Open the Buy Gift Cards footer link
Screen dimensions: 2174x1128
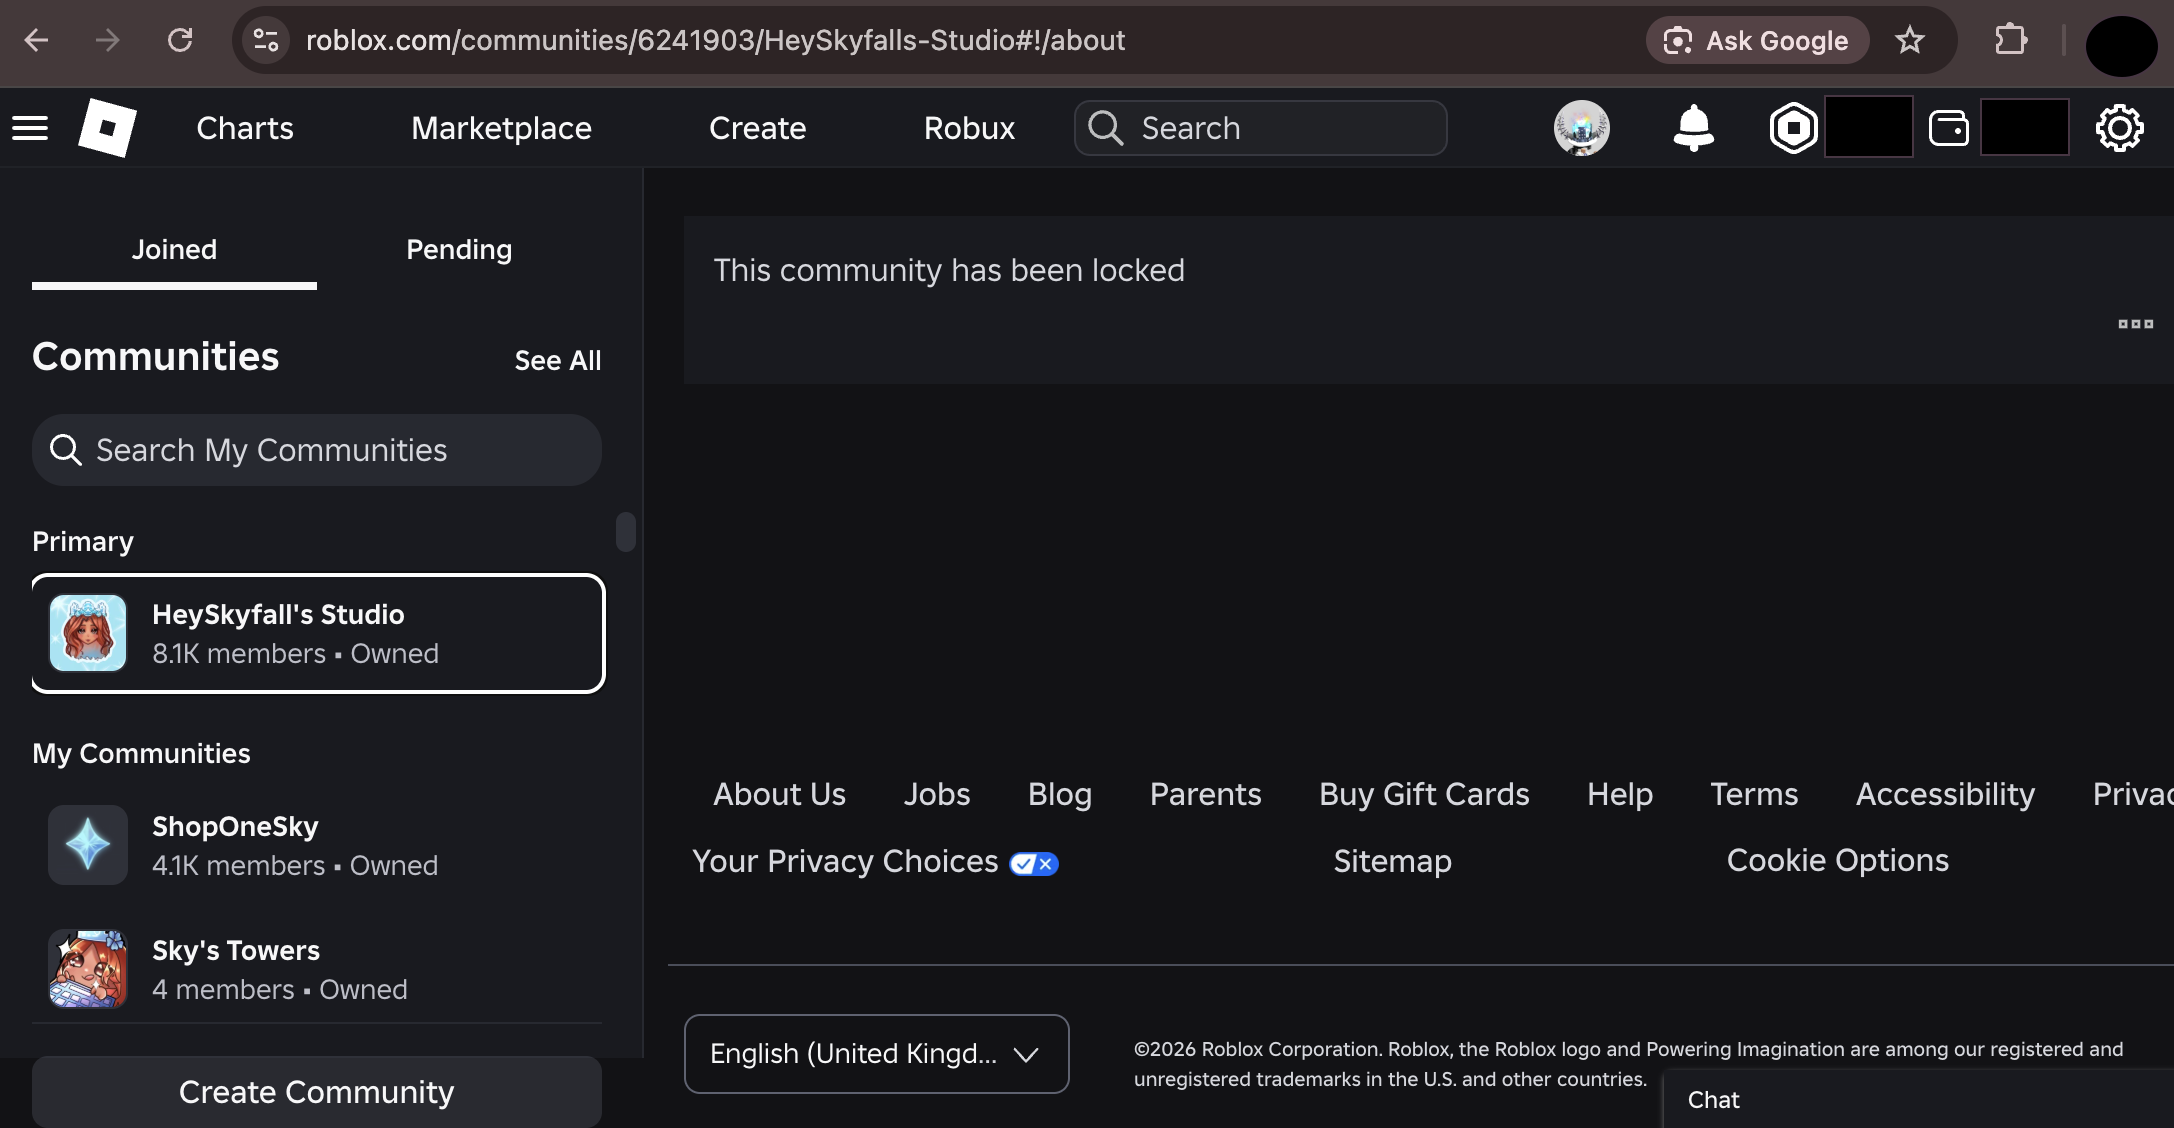(x=1424, y=794)
